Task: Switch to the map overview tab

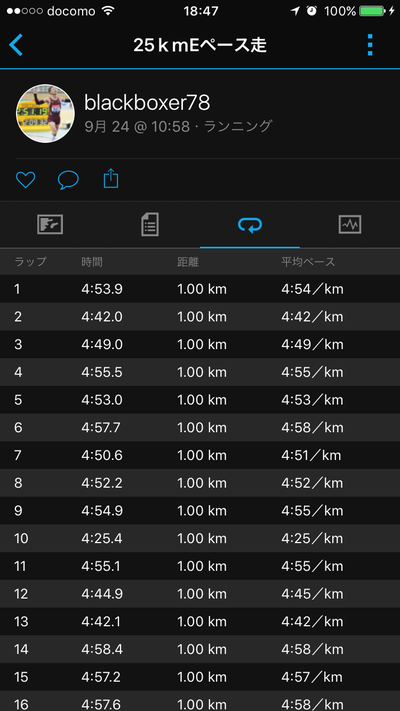Action: [50, 224]
